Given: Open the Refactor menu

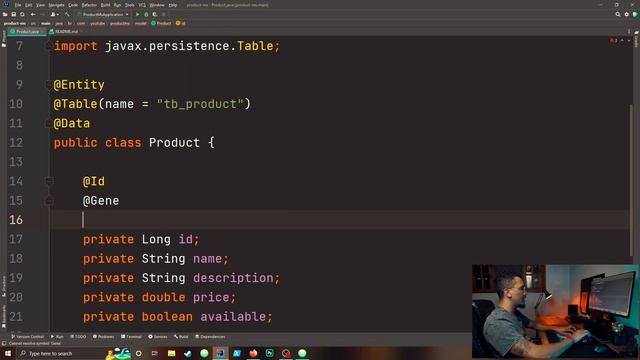Looking at the screenshot, I should (x=89, y=5).
